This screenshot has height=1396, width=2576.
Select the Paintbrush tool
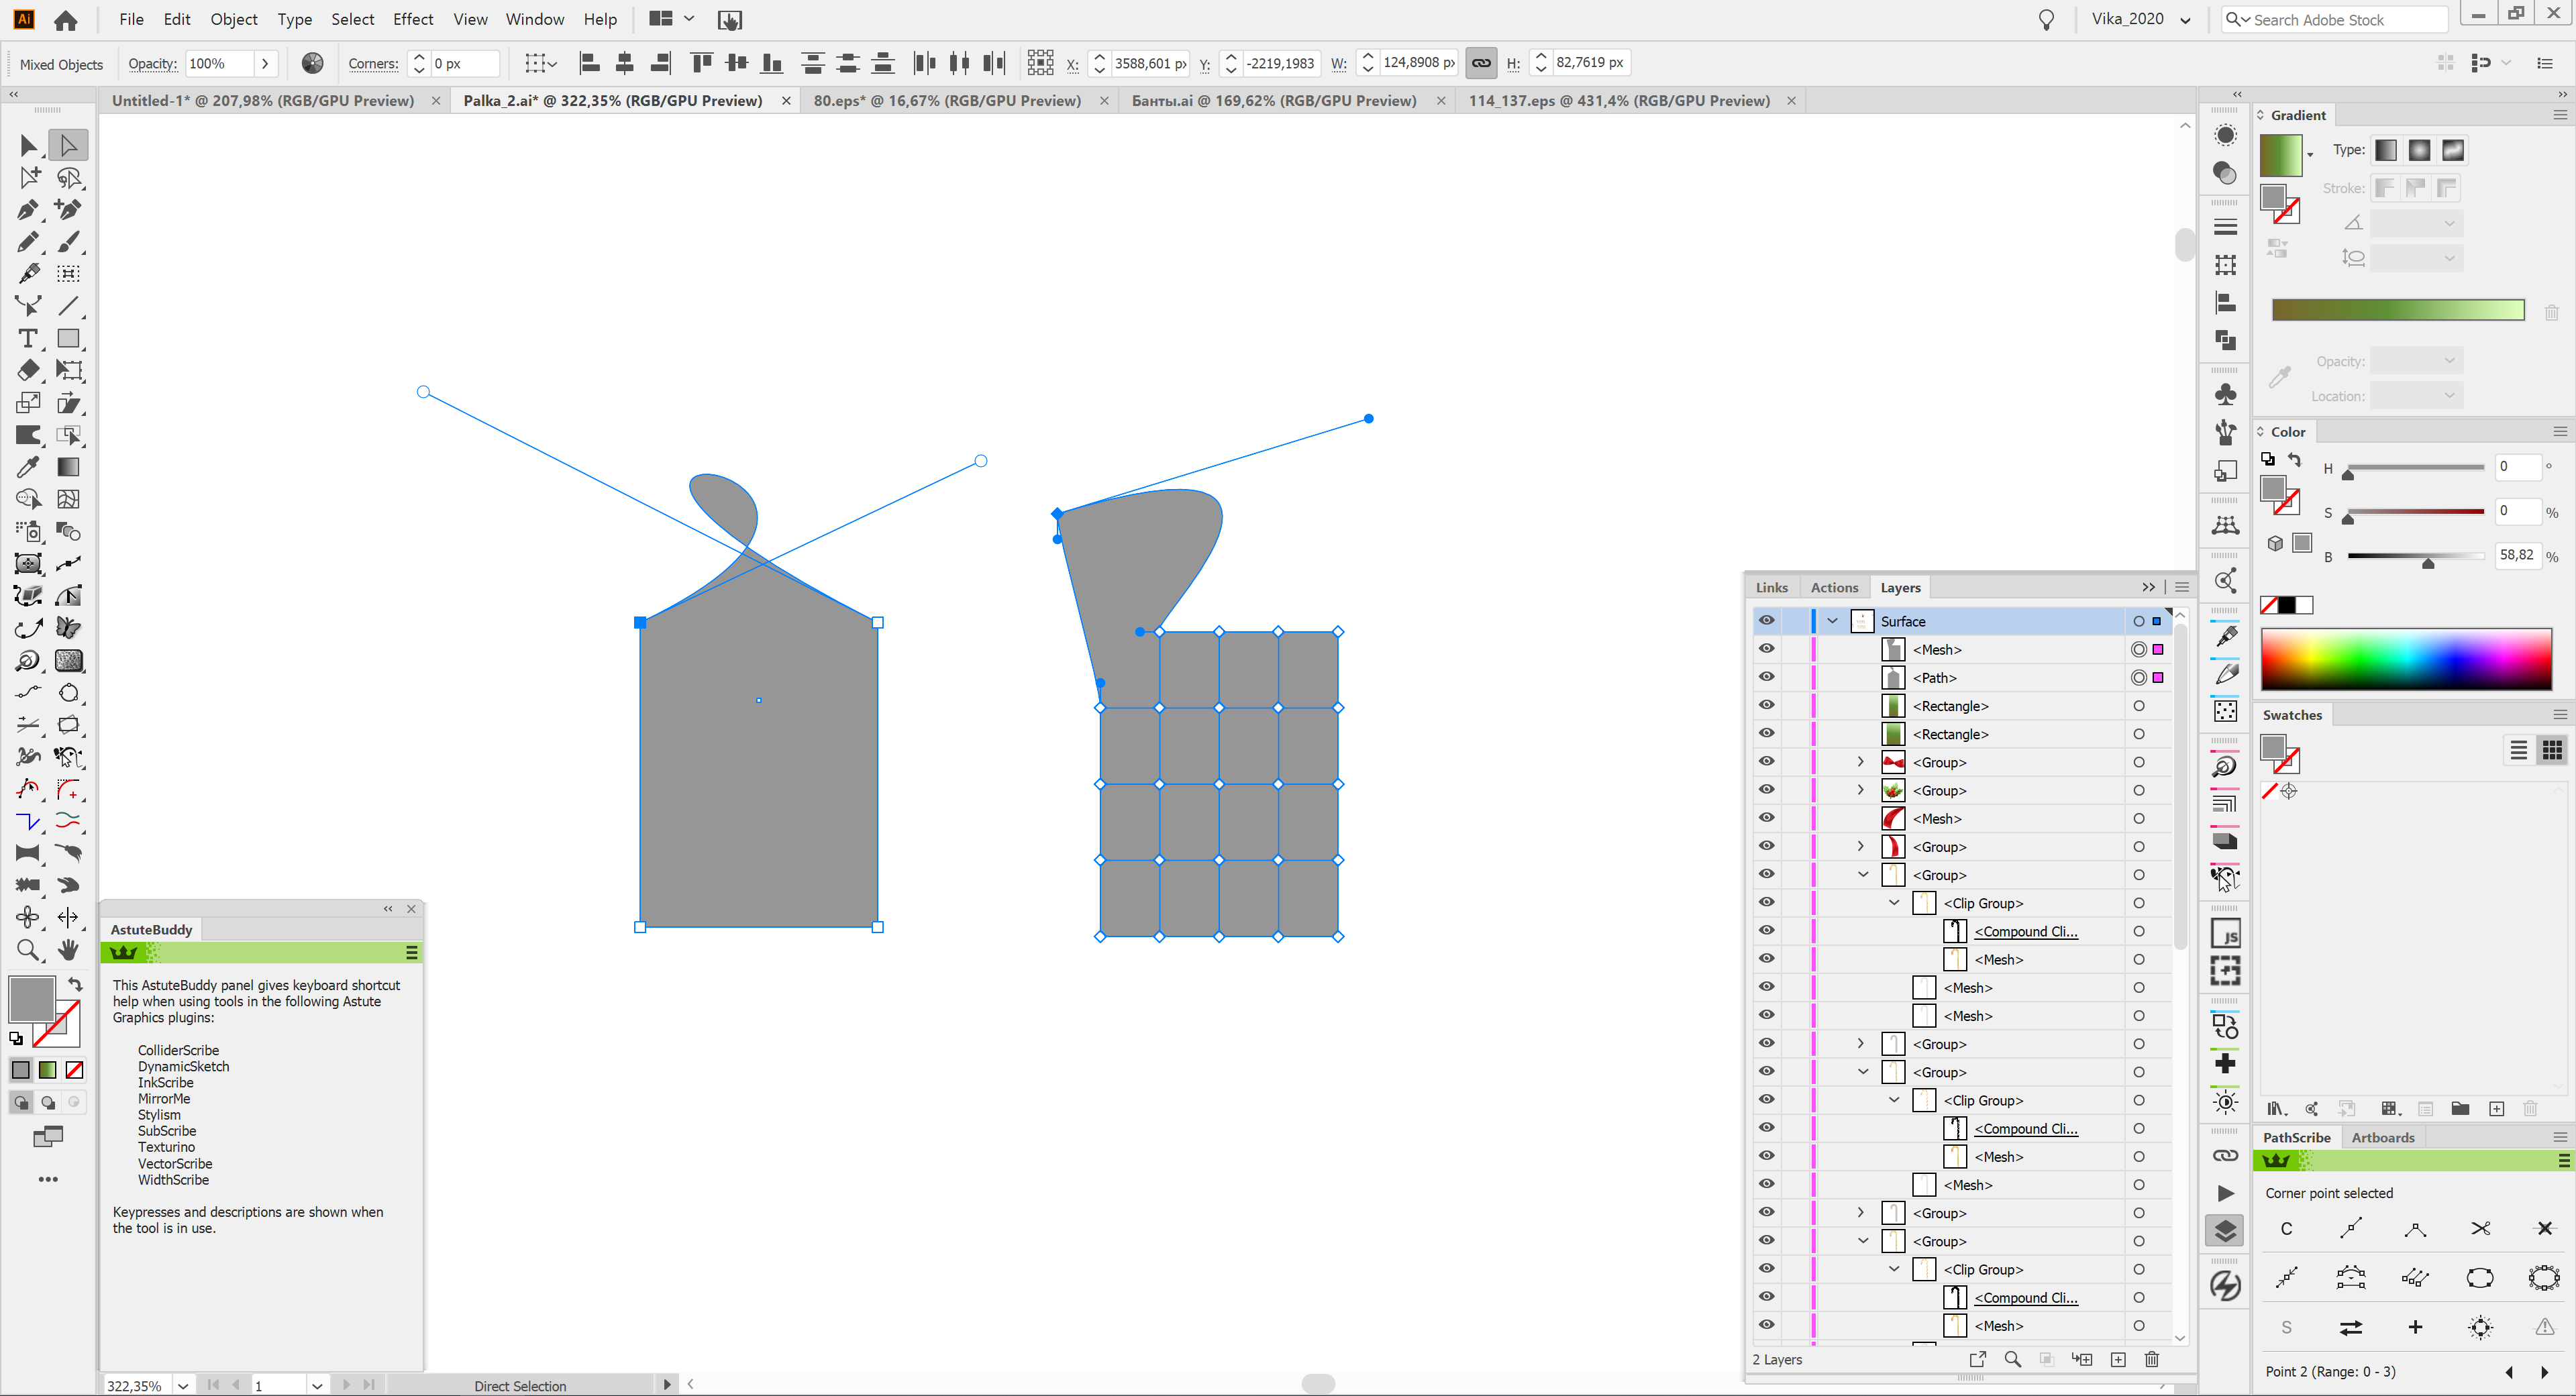[68, 242]
